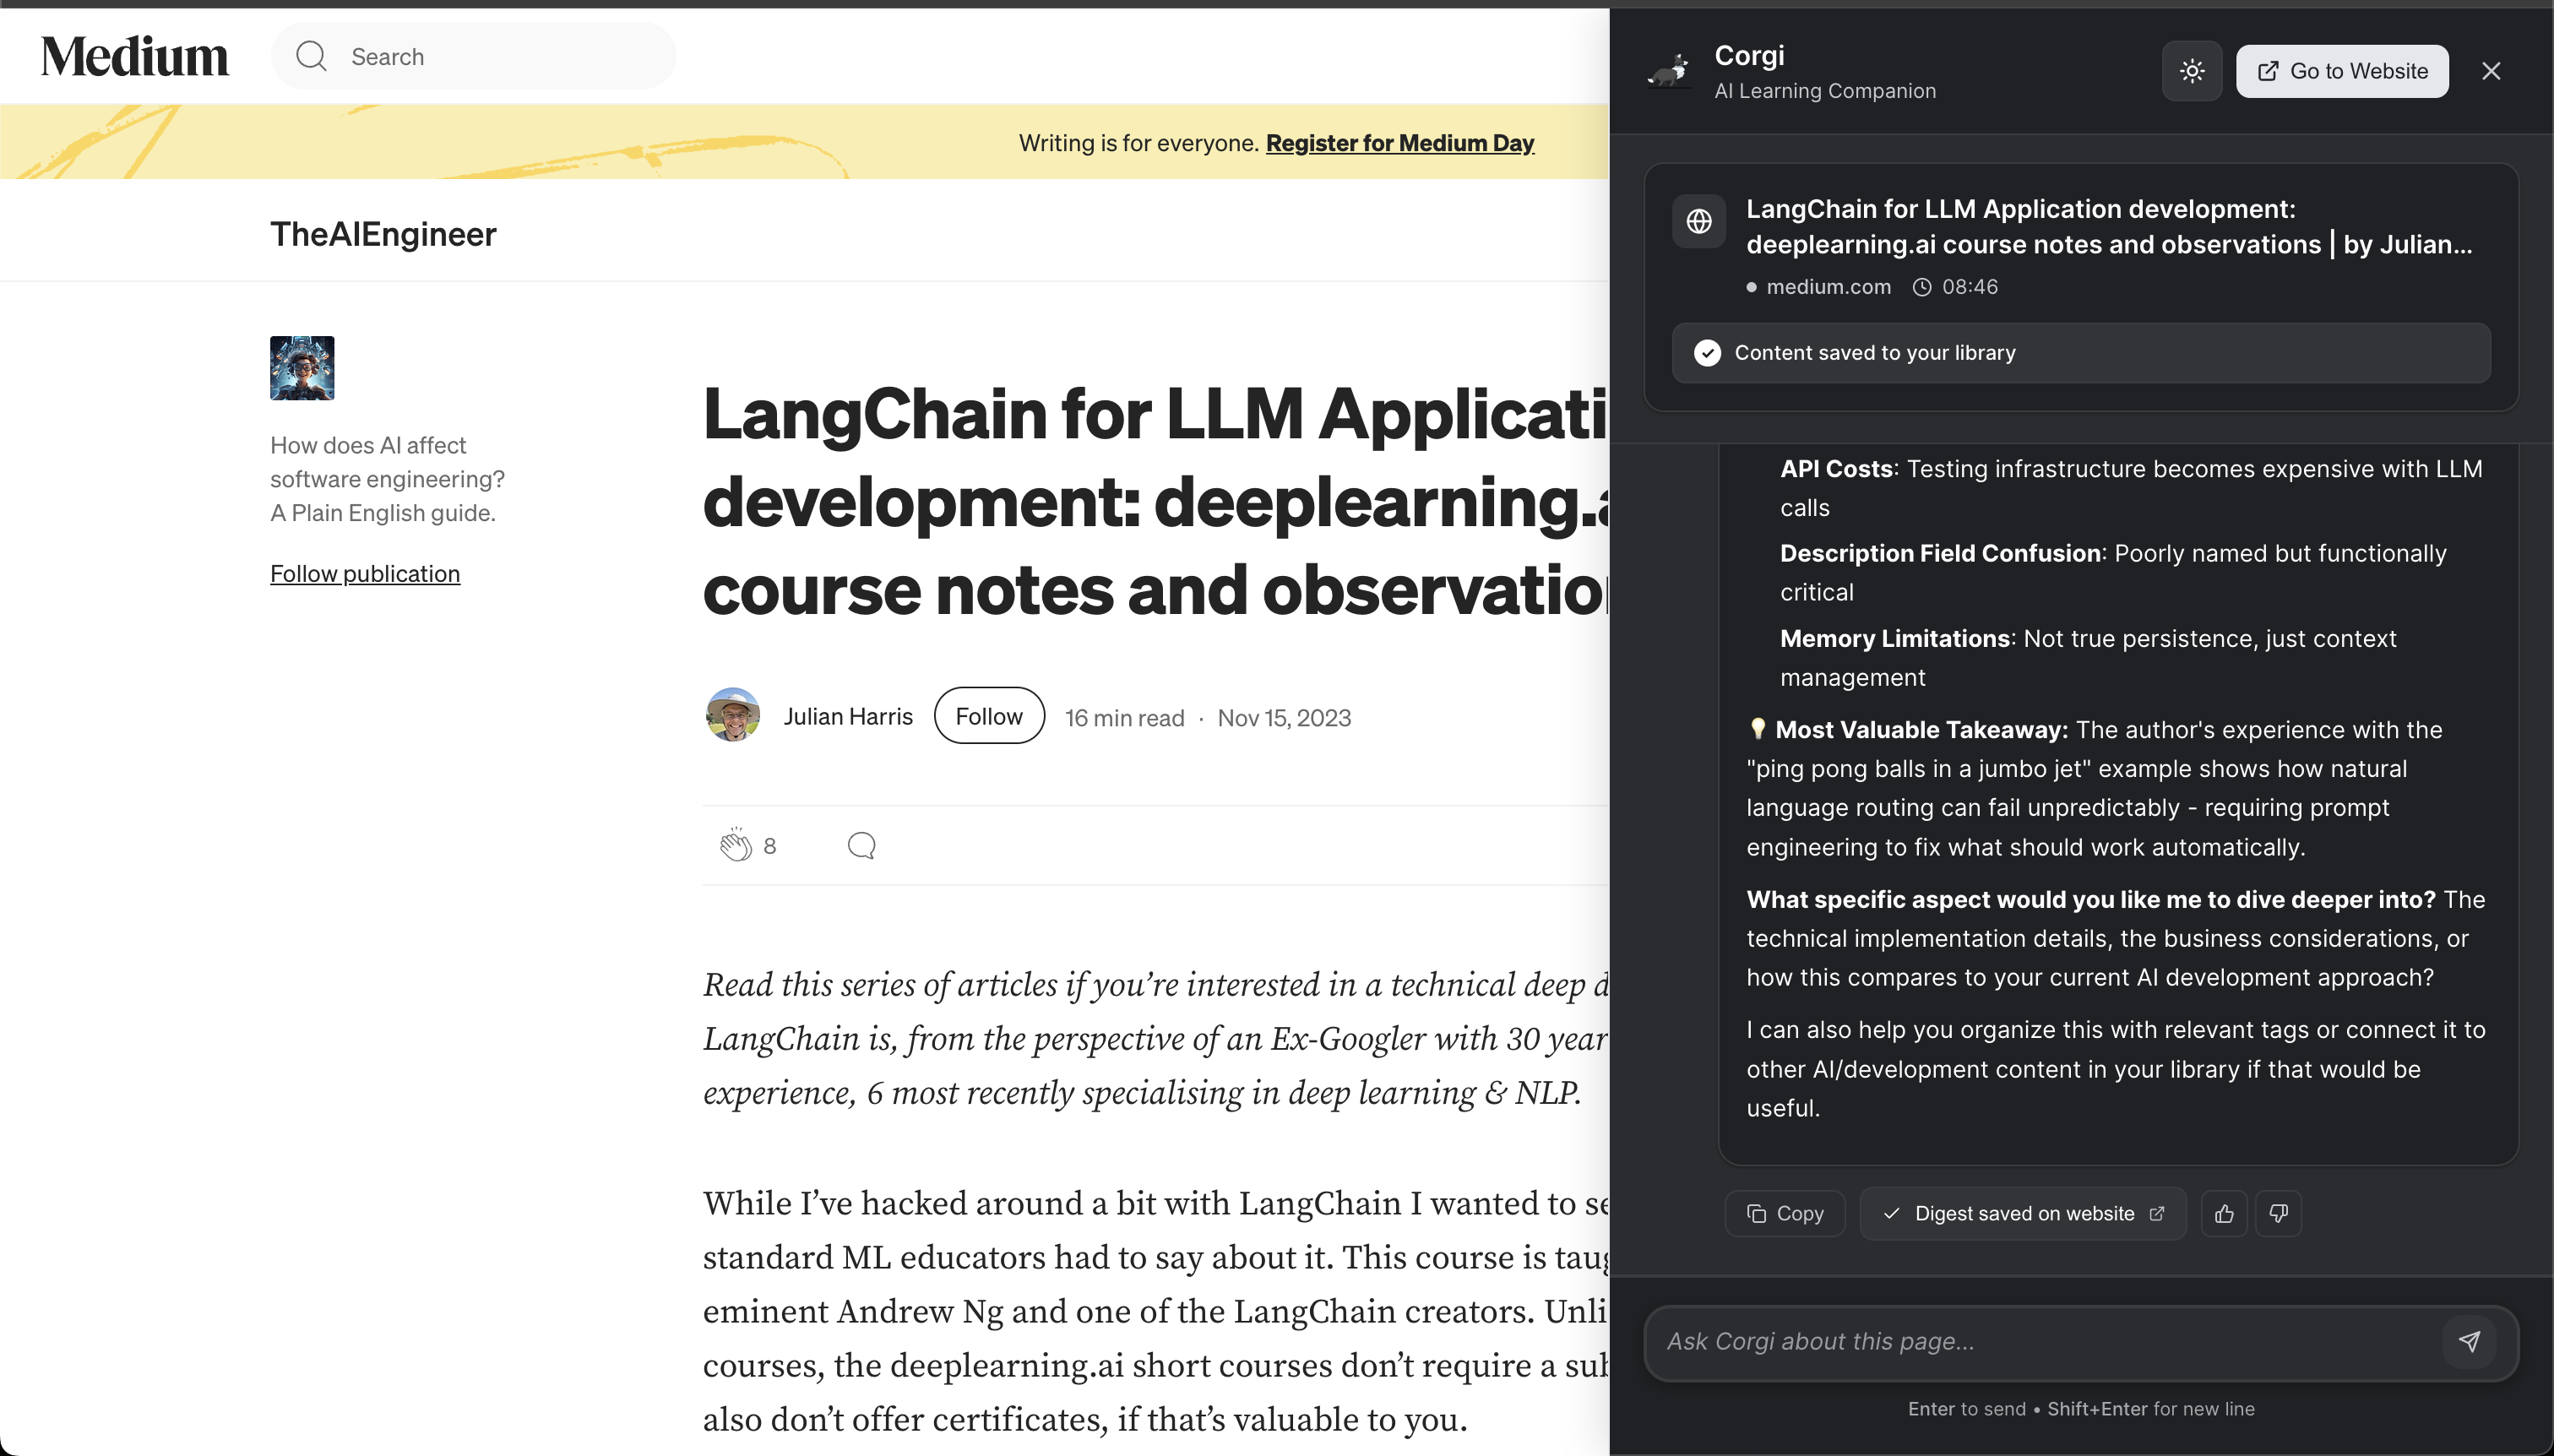2554x1456 pixels.
Task: Click Follow publication link
Action: point(365,573)
